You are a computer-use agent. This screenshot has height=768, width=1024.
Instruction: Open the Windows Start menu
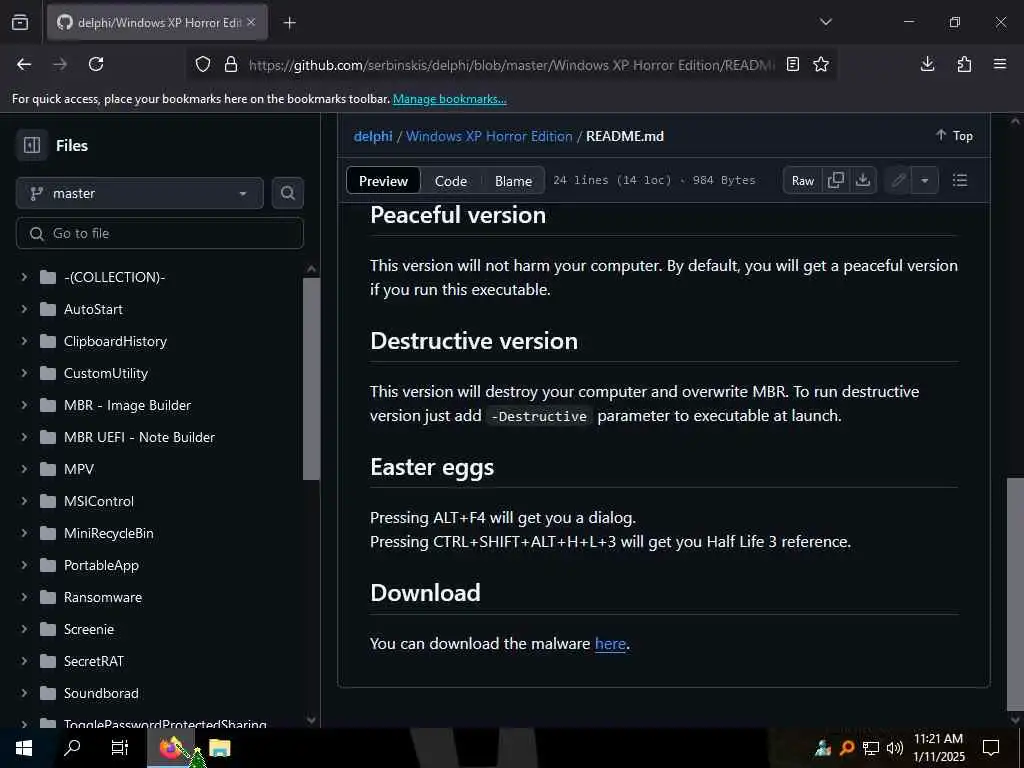tap(24, 748)
